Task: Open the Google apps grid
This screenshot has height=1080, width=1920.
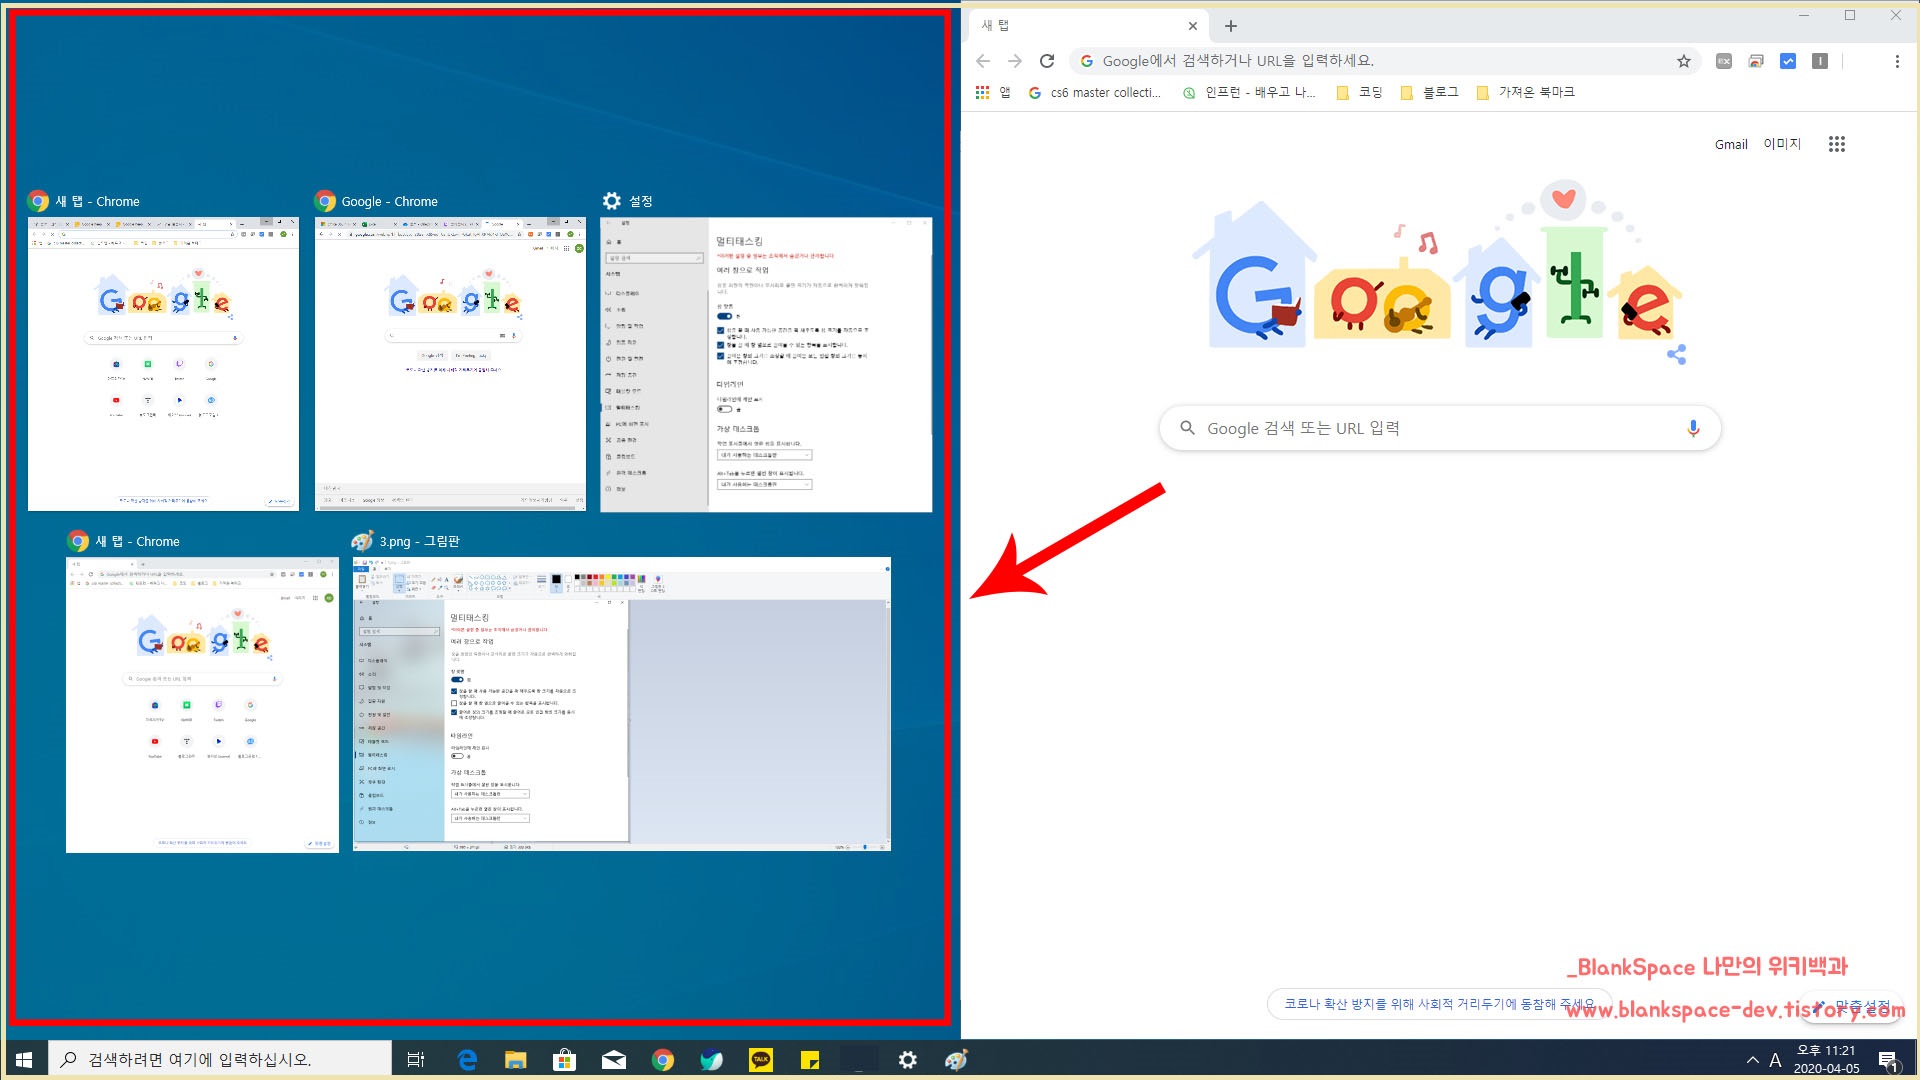Action: pos(1836,144)
